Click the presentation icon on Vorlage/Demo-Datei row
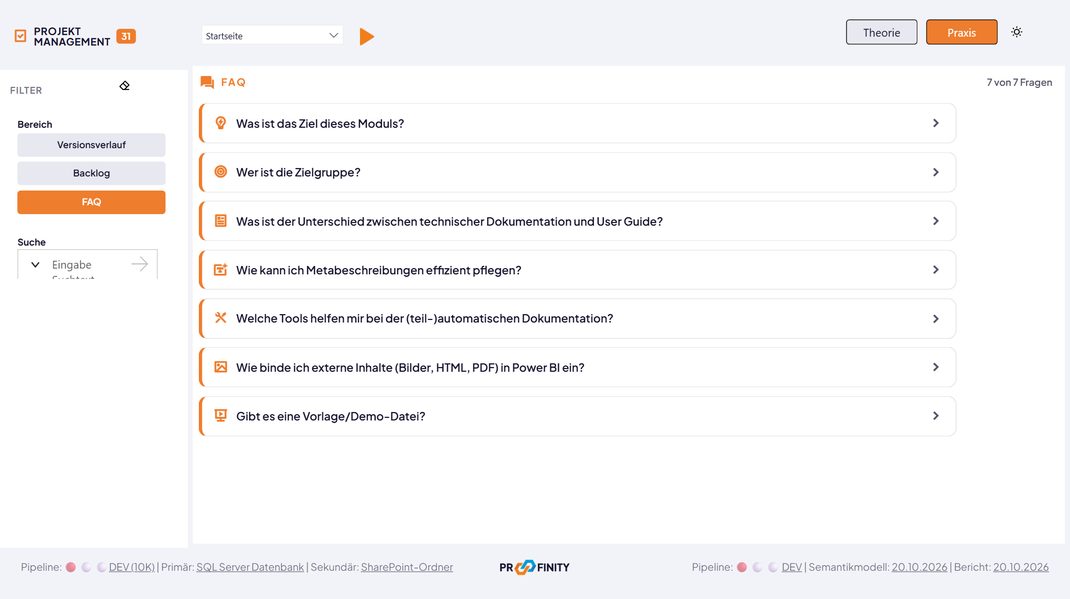Image resolution: width=1070 pixels, height=599 pixels. point(220,415)
